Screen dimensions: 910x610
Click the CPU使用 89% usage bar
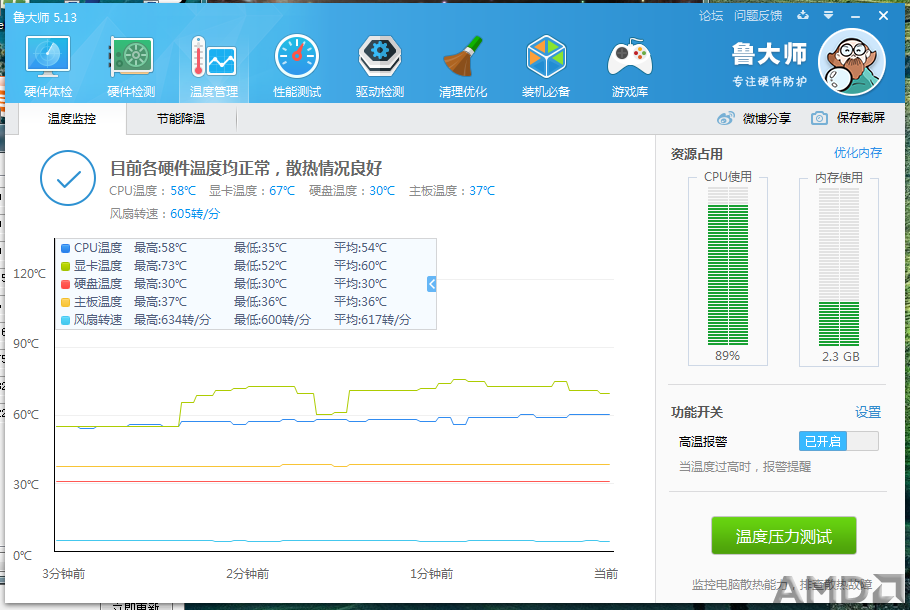point(728,266)
